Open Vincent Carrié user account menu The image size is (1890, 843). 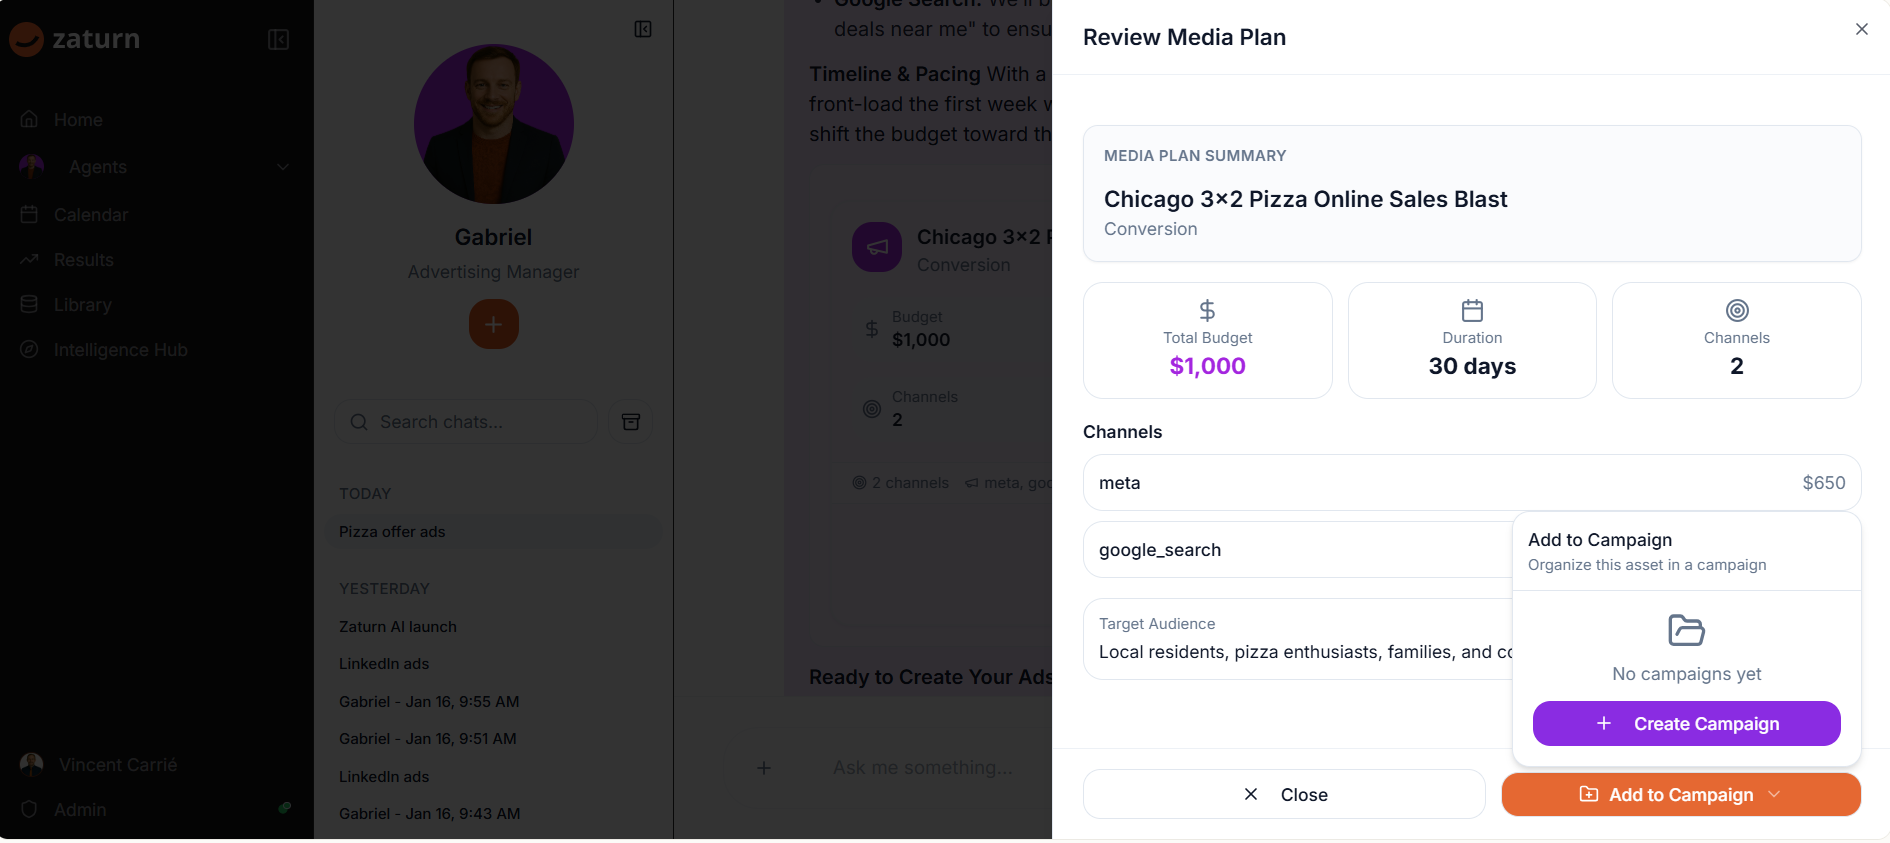pos(118,765)
